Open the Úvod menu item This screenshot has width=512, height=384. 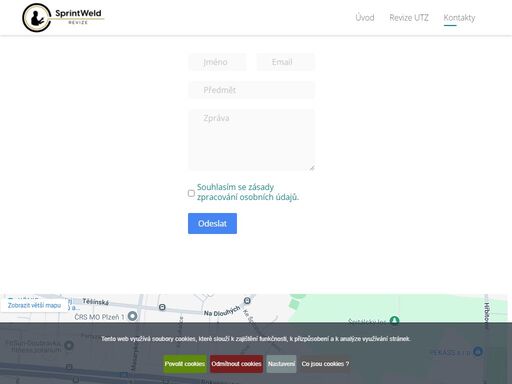[x=365, y=18]
